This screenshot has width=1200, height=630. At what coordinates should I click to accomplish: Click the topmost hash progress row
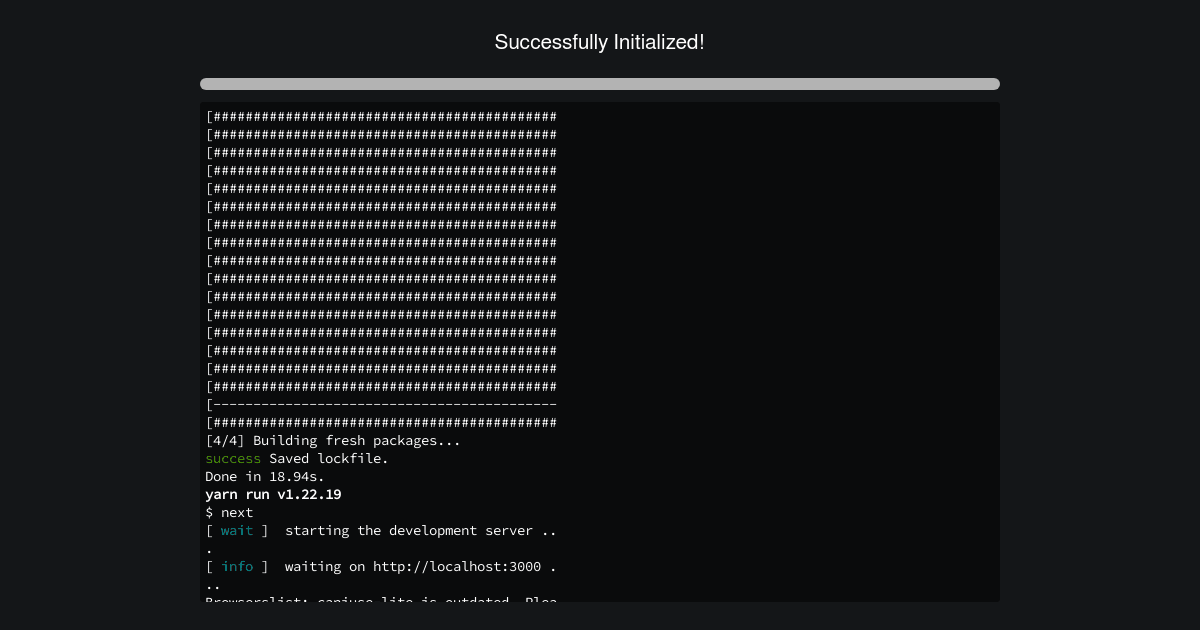381,117
